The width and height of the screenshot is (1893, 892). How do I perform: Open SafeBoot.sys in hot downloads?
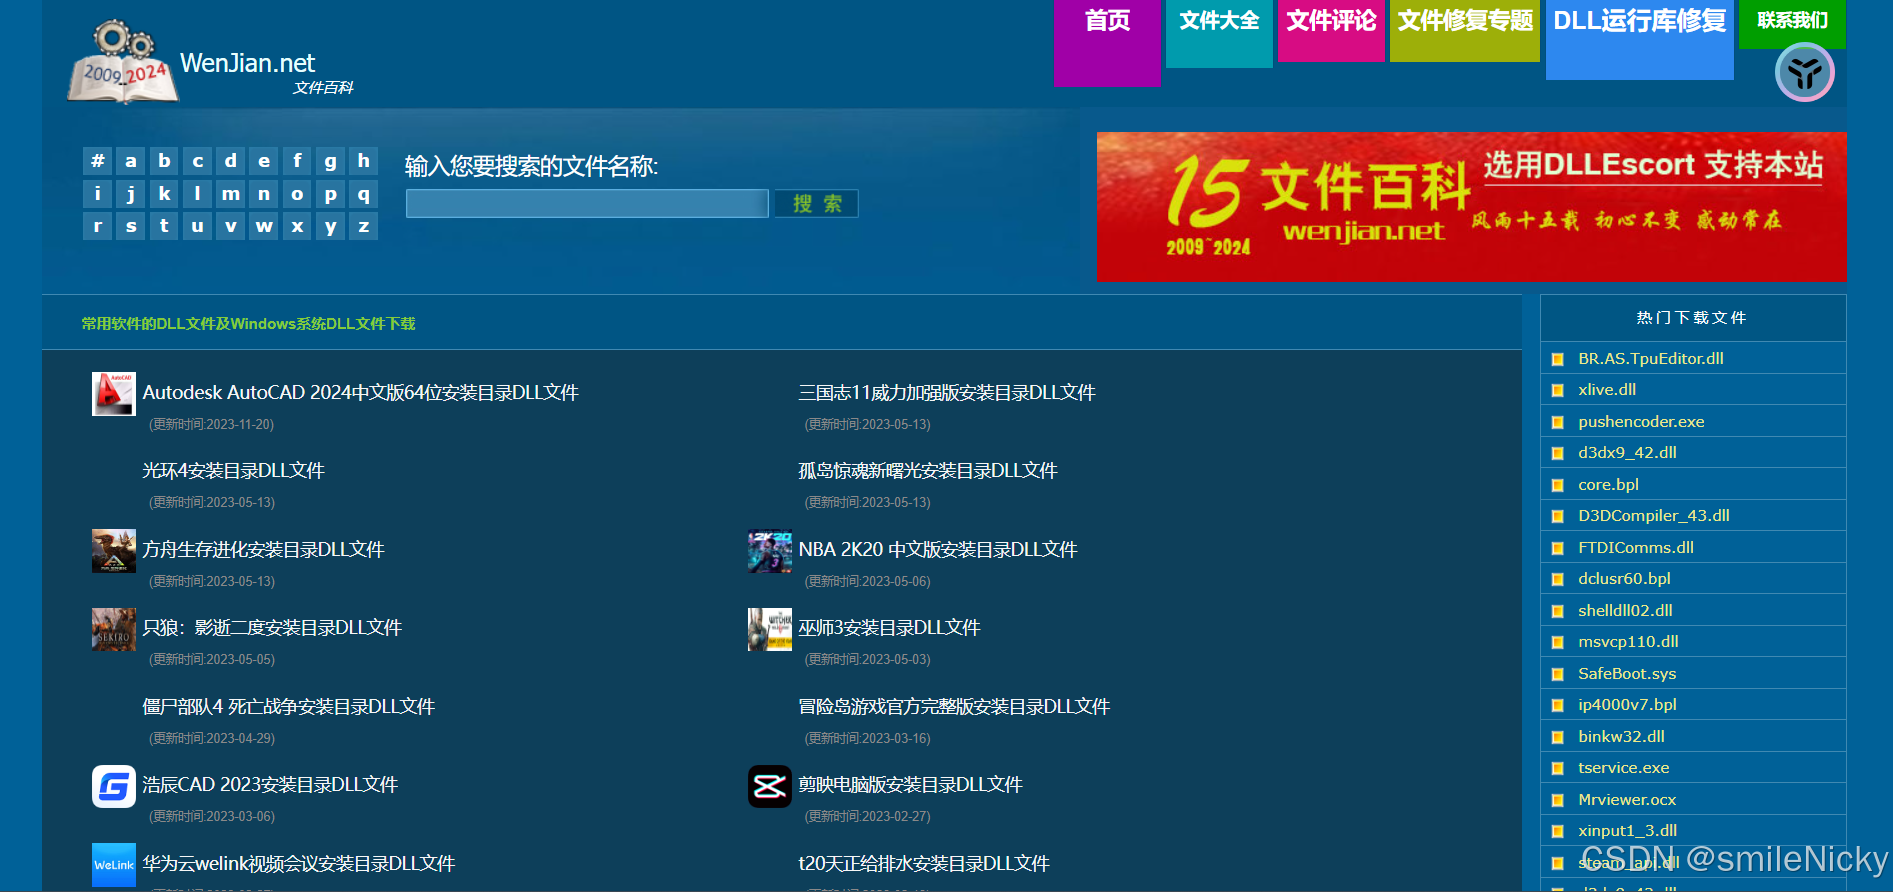point(1627,674)
